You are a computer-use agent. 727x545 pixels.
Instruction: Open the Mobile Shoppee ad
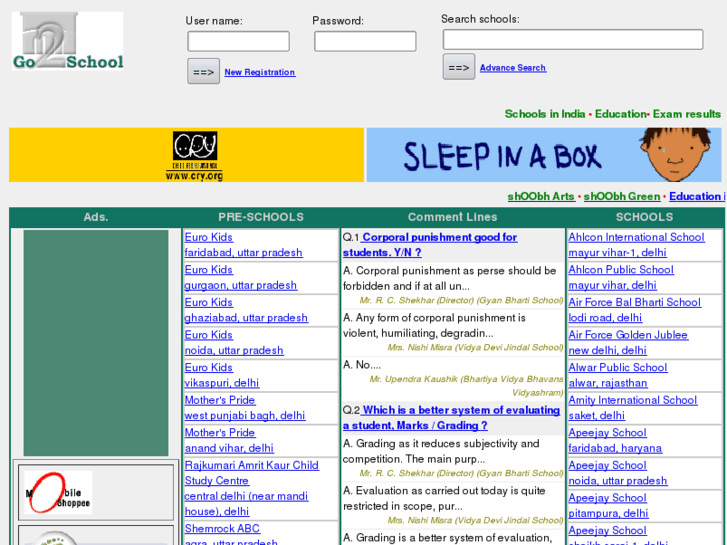tap(58, 492)
